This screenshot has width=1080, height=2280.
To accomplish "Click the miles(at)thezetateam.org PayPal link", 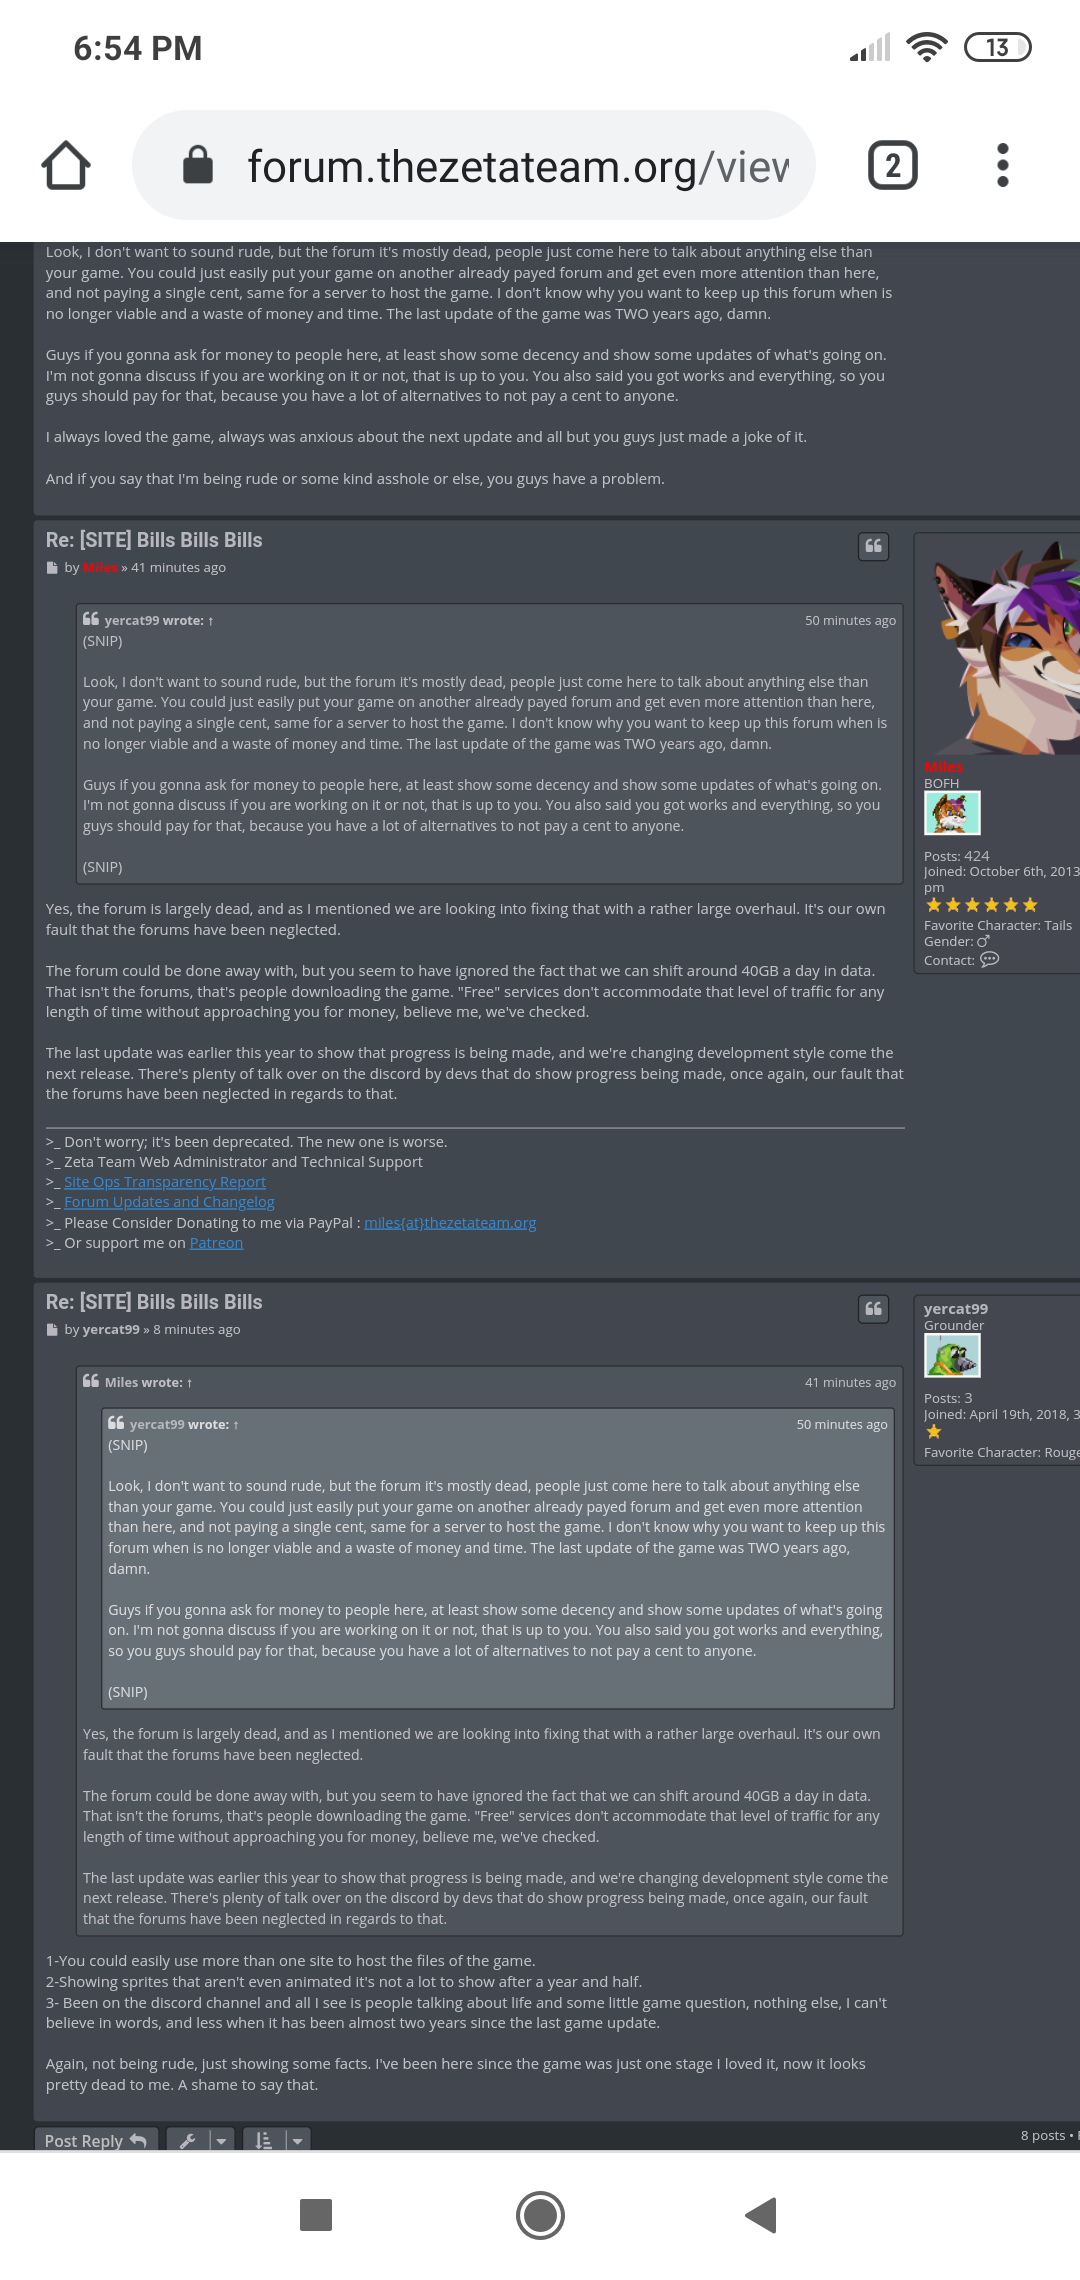I will 450,1223.
